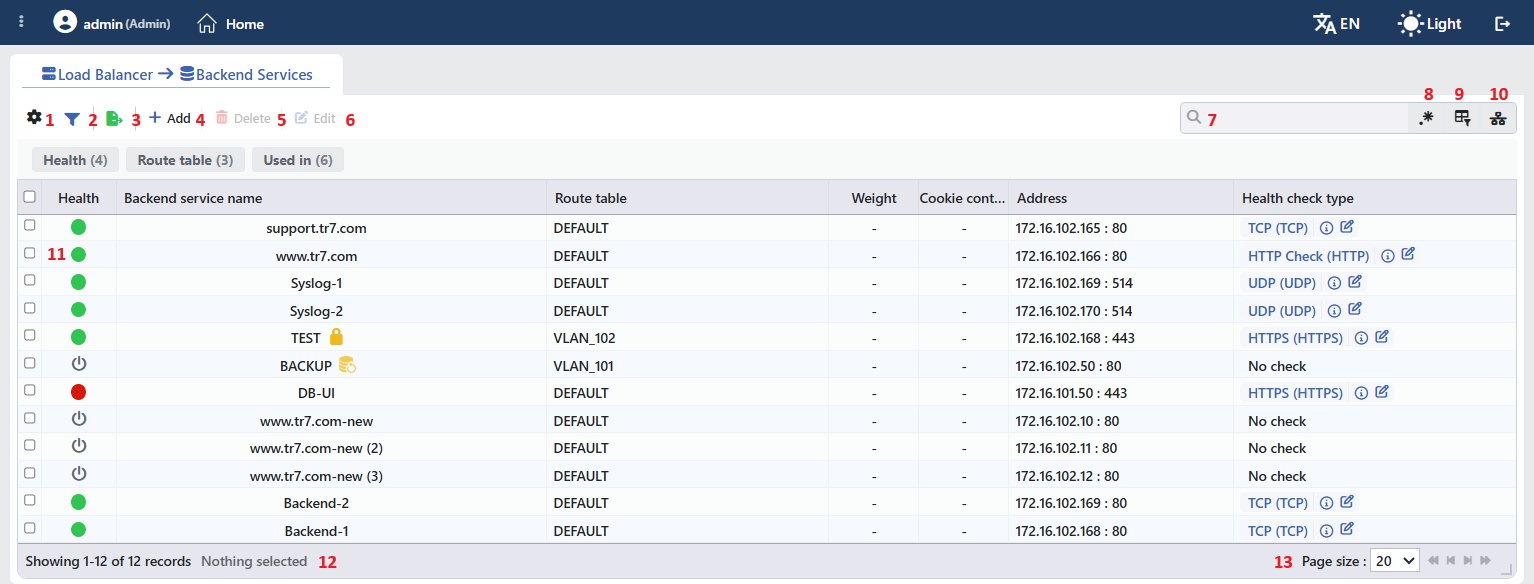Edit health check of www.tr7.com row

(1408, 254)
